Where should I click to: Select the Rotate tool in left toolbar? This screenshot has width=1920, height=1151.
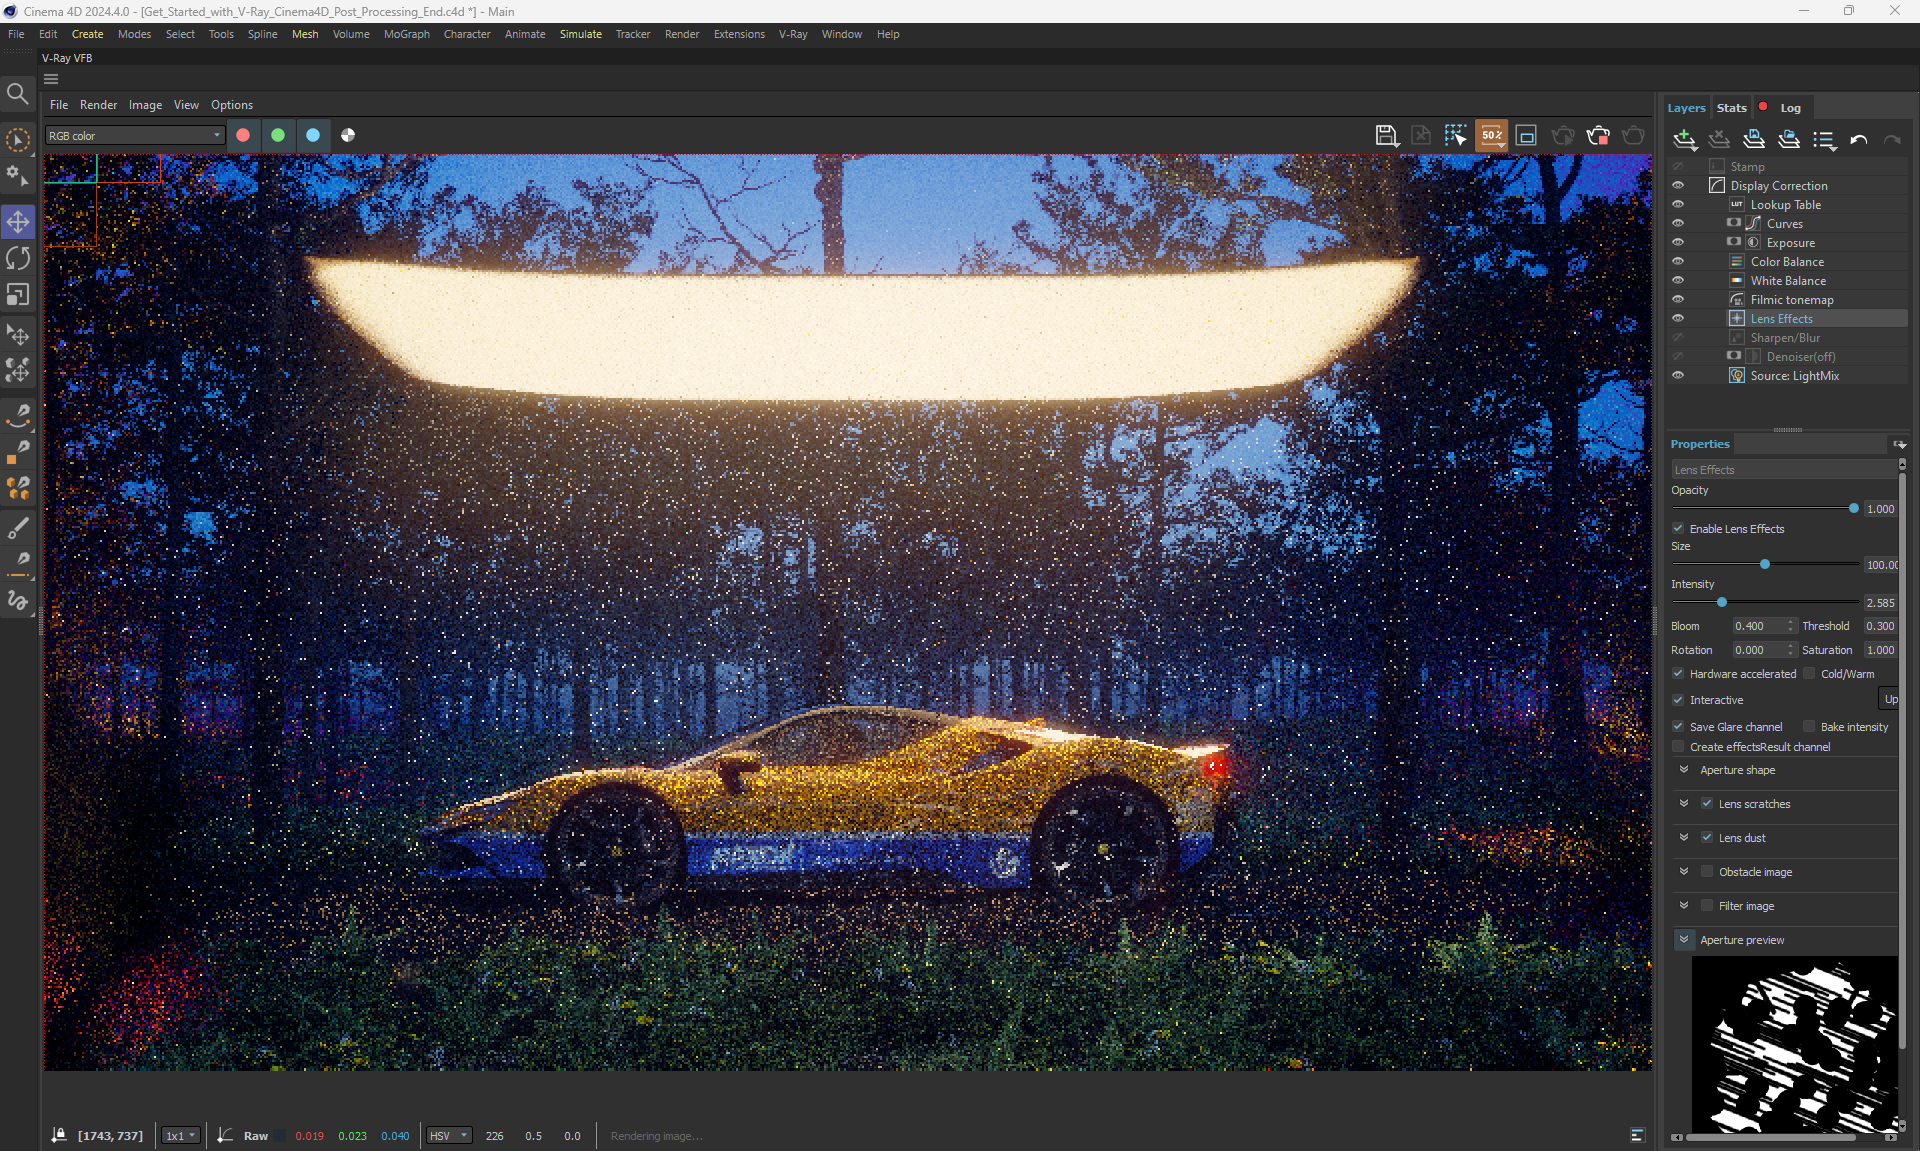click(x=18, y=258)
